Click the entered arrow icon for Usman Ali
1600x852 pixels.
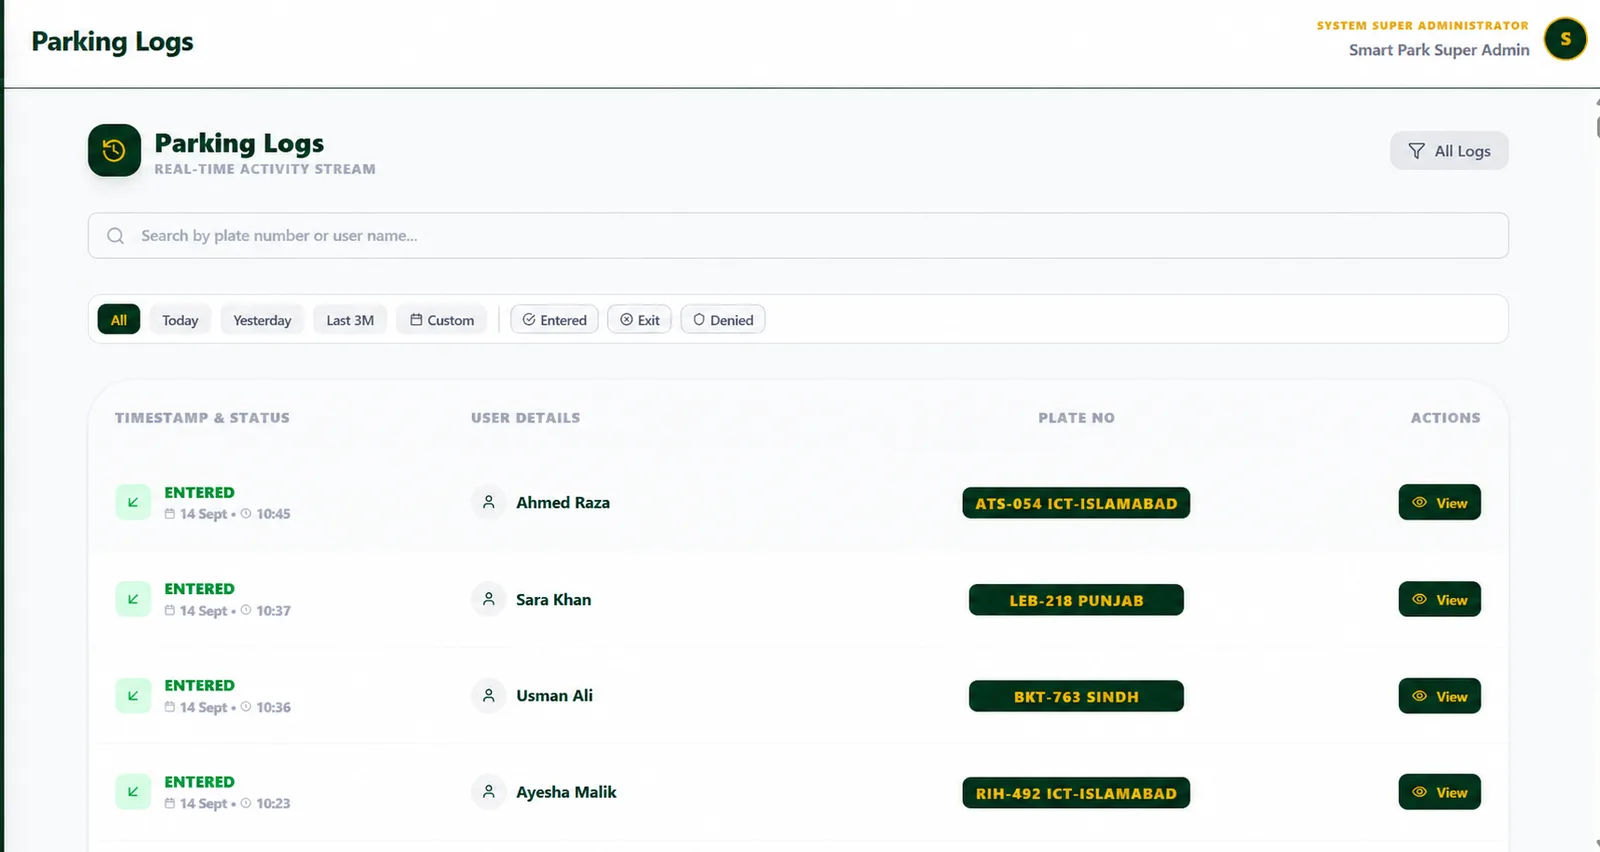pyautogui.click(x=133, y=695)
